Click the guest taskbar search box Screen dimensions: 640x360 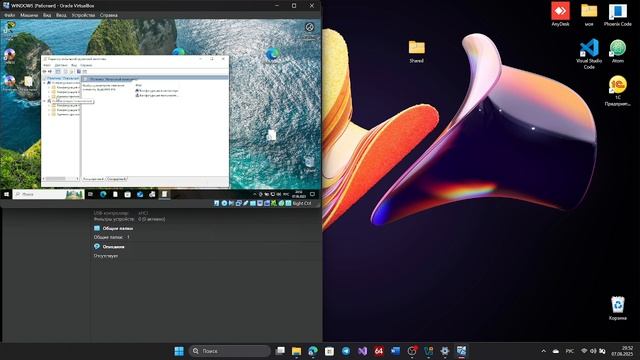pos(48,194)
